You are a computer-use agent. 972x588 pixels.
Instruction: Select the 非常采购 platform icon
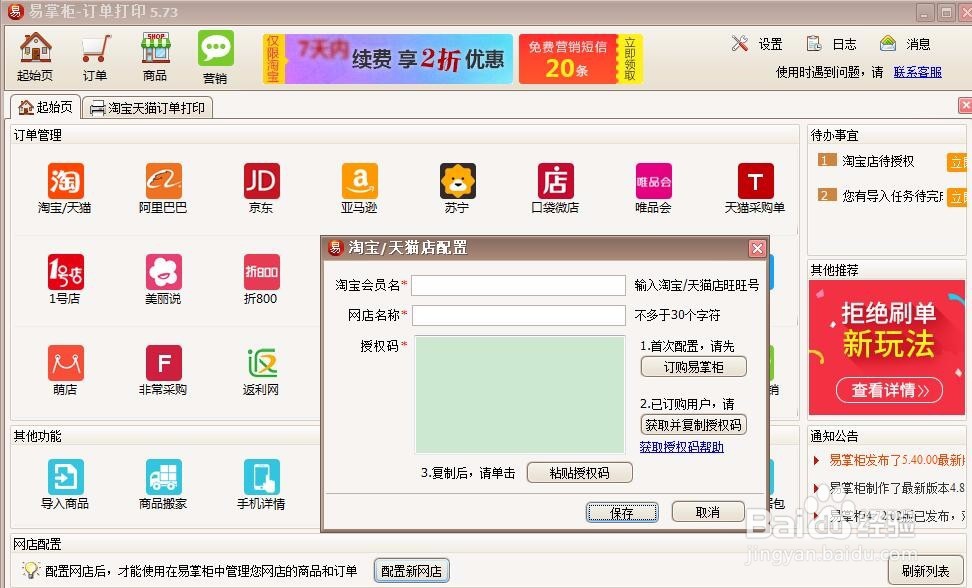point(163,370)
